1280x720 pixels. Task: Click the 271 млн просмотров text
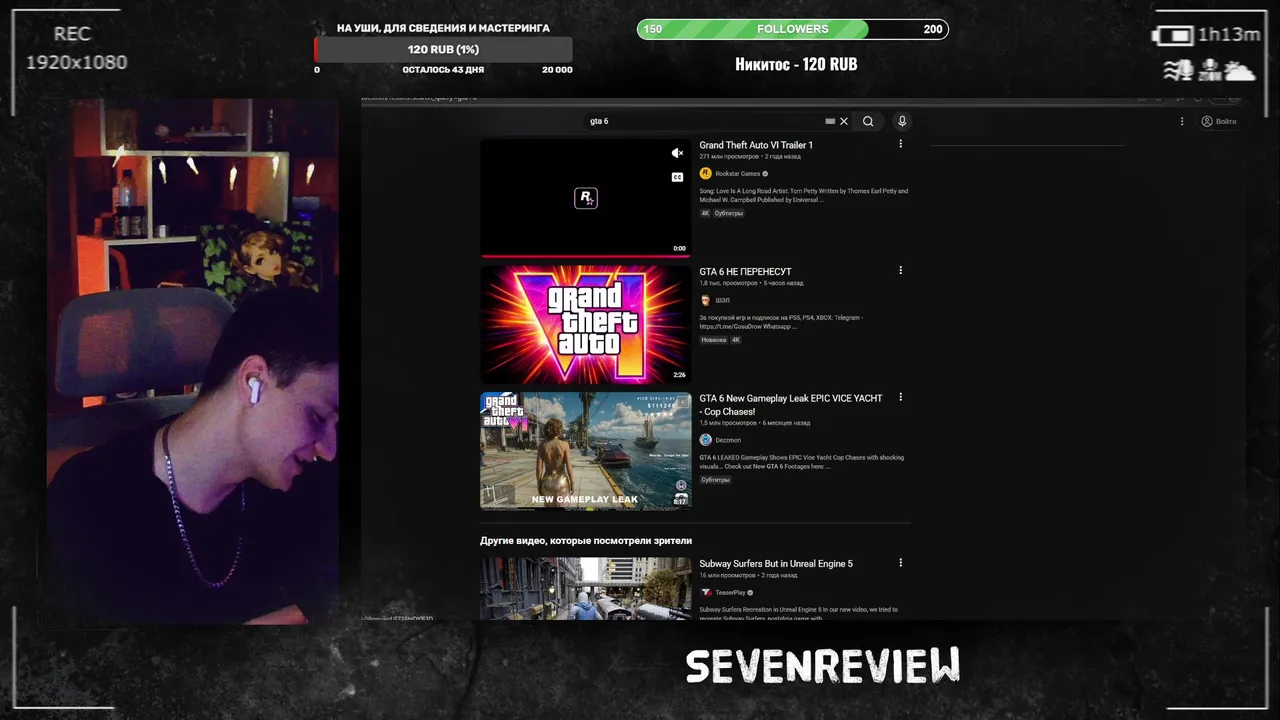(729, 157)
